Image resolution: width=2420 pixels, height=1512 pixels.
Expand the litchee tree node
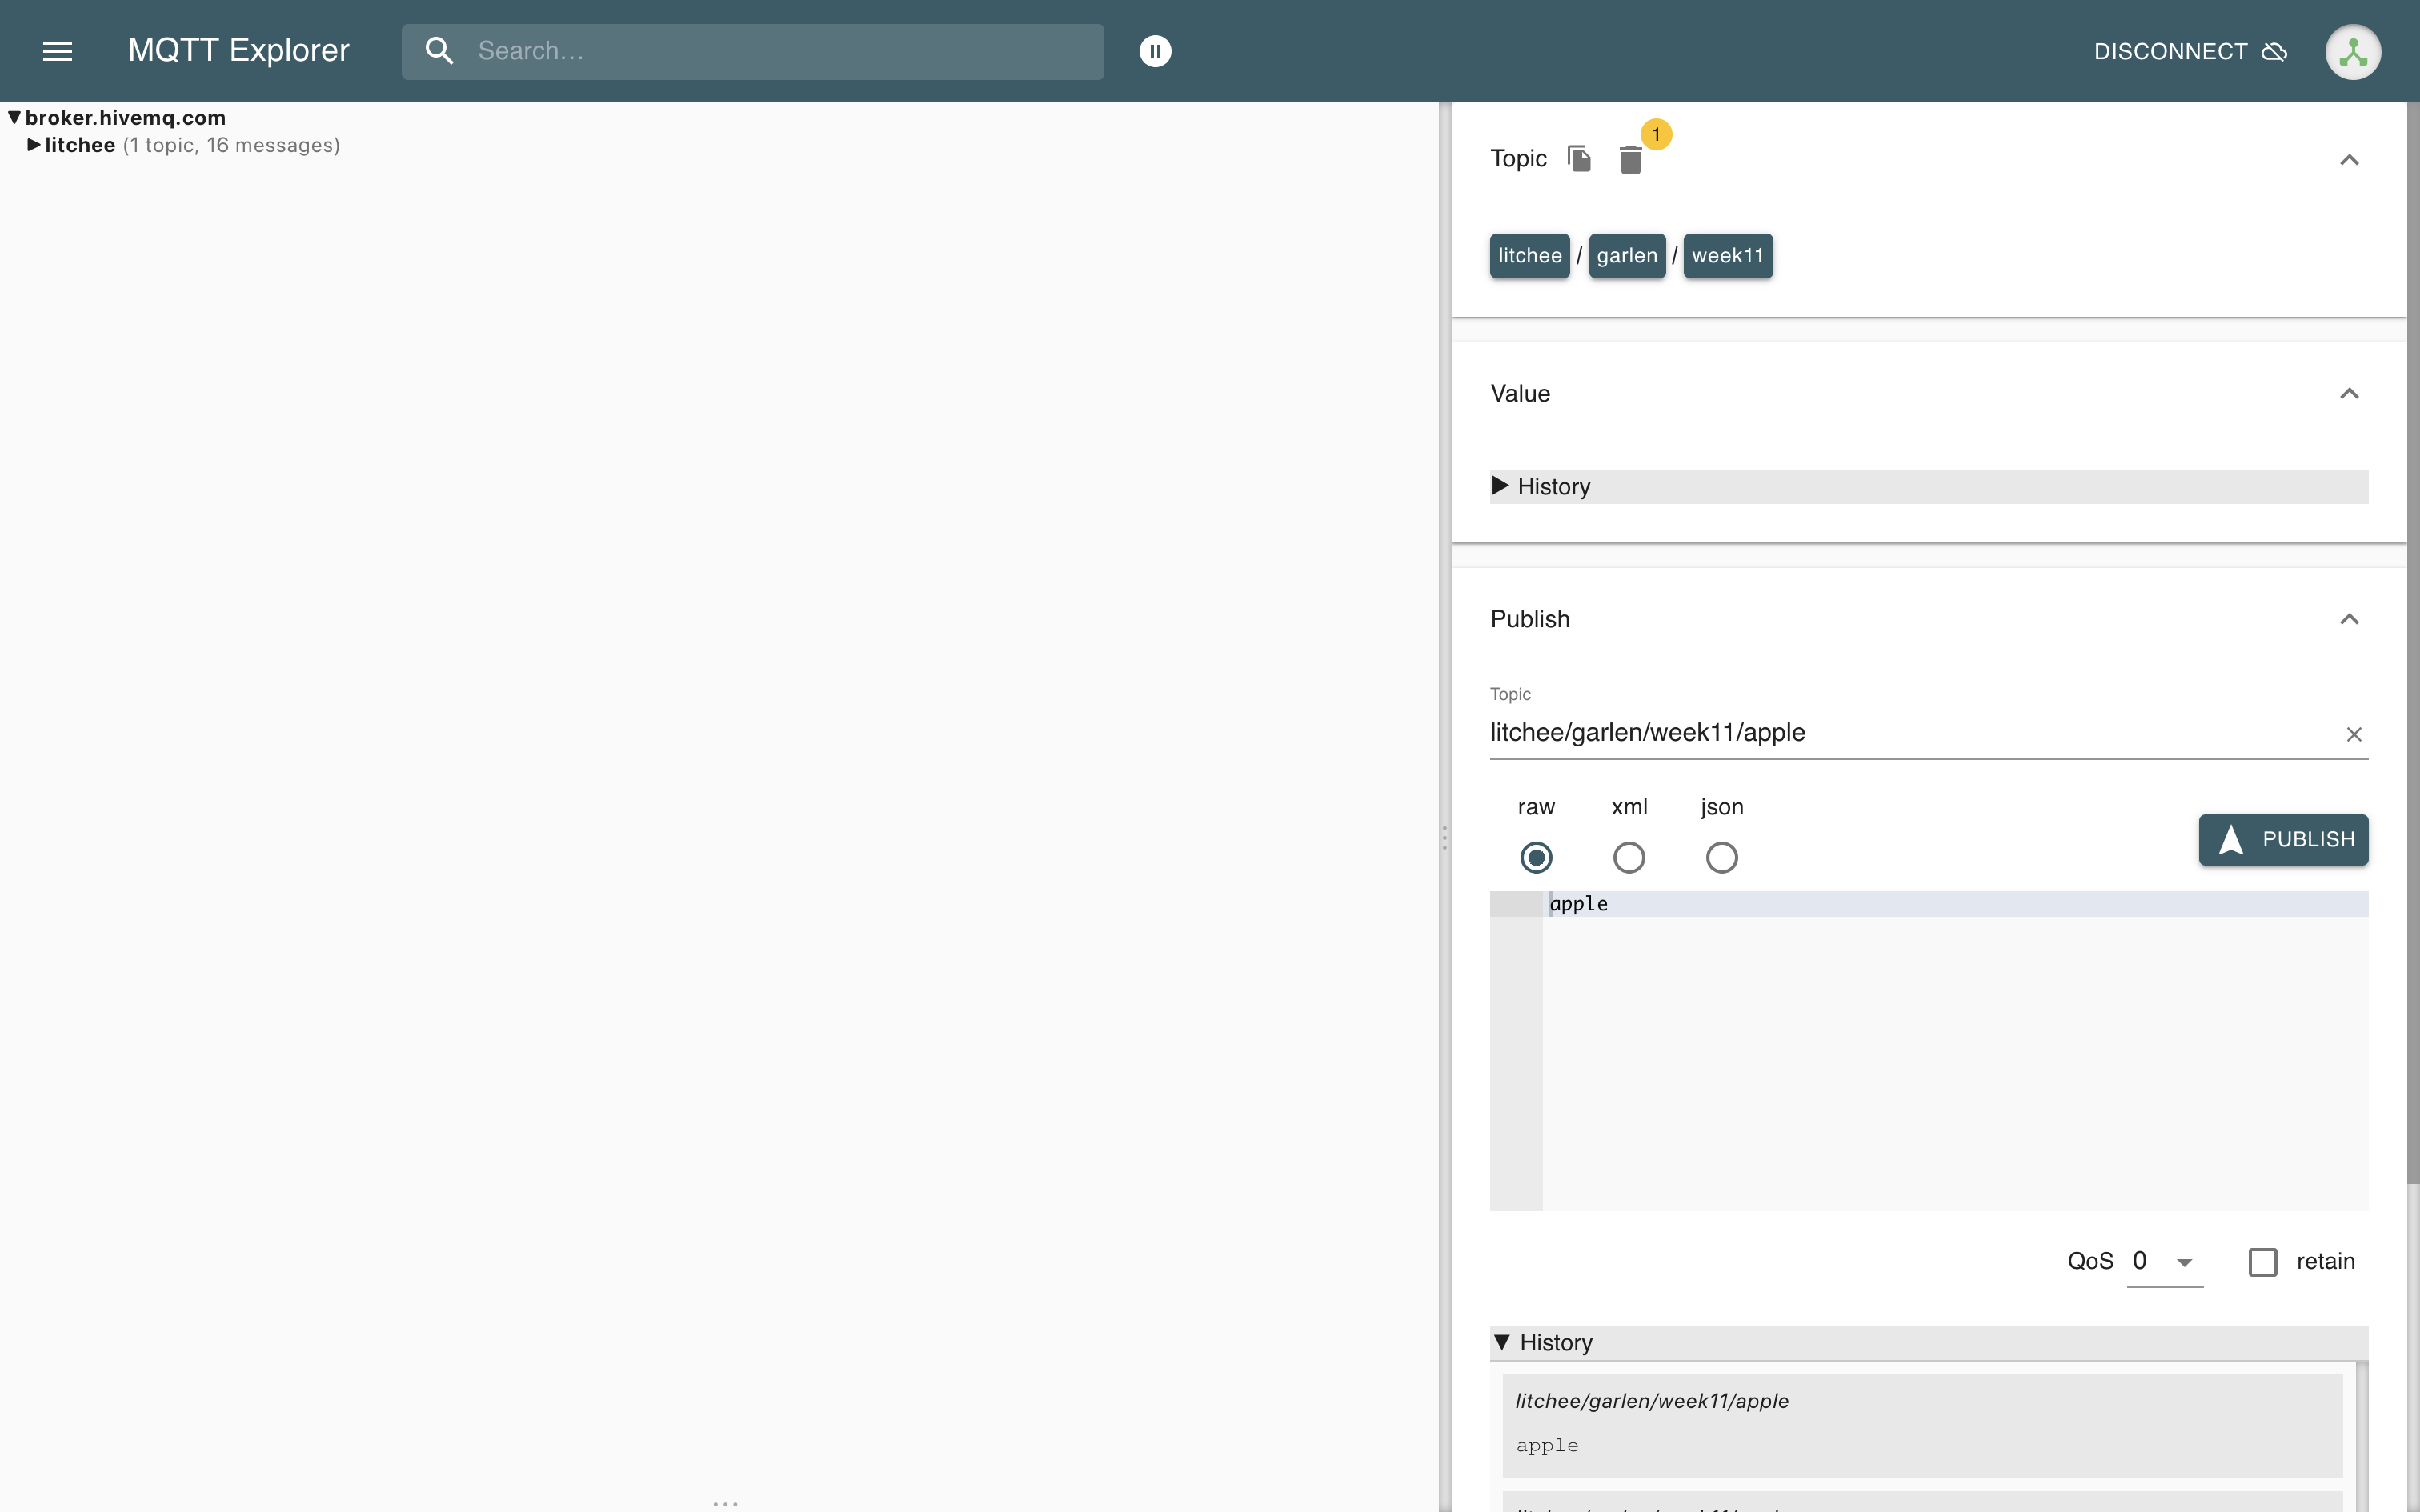pos(34,145)
